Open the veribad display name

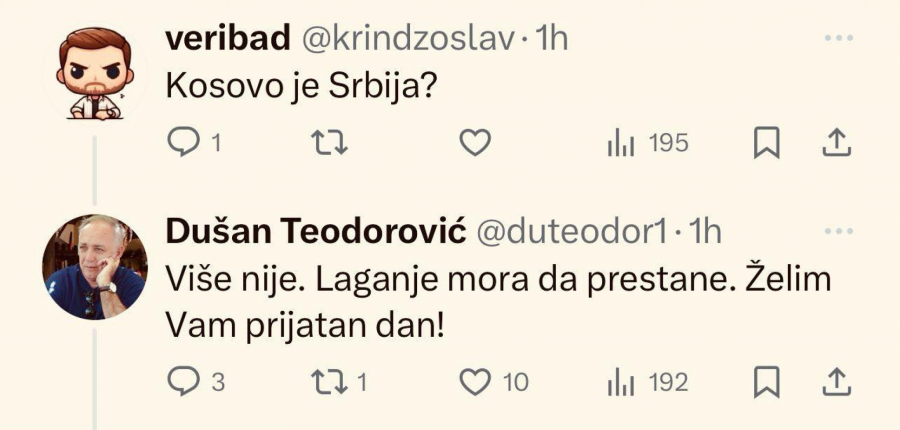pyautogui.click(x=228, y=39)
